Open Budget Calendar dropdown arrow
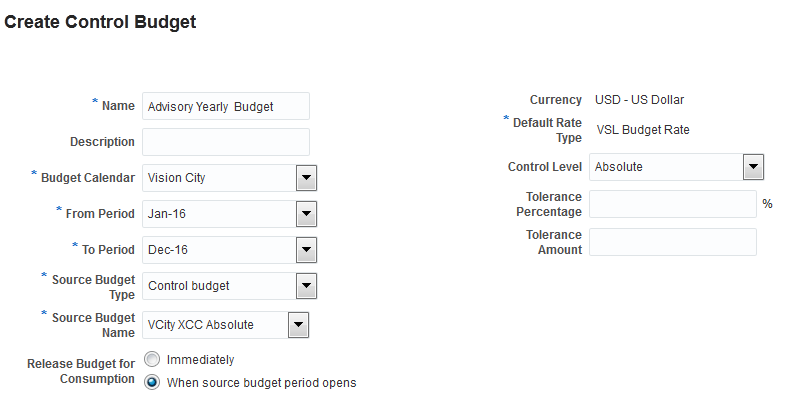 click(306, 178)
